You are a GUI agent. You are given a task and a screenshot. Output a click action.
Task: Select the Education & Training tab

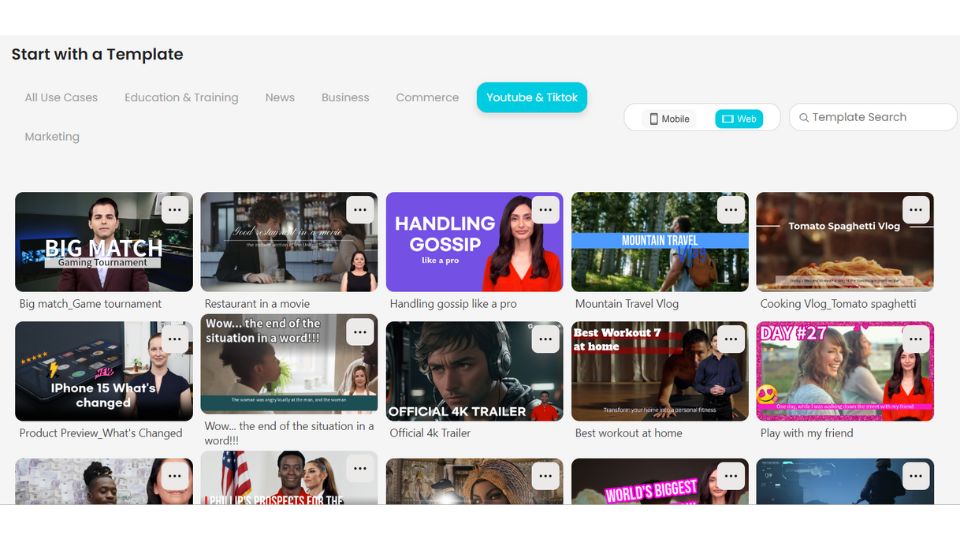(181, 97)
